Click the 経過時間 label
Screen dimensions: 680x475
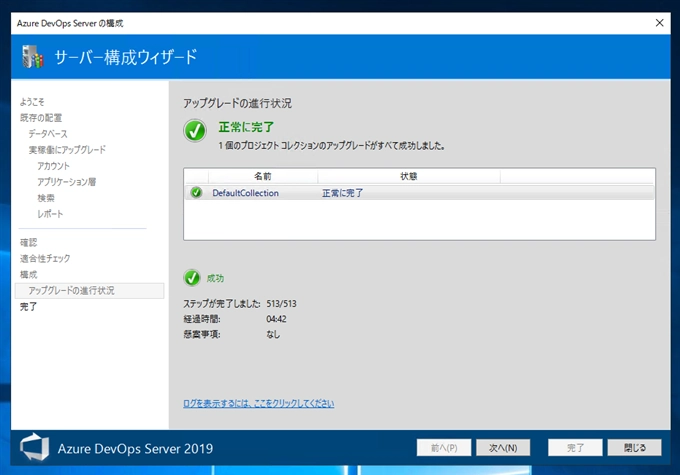coord(202,319)
